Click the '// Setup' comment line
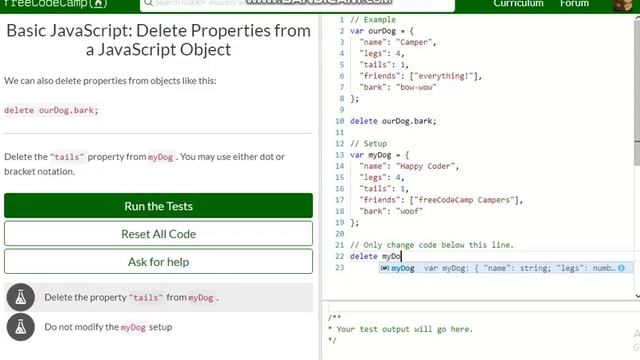Image resolution: width=640 pixels, height=360 pixels. 368,144
